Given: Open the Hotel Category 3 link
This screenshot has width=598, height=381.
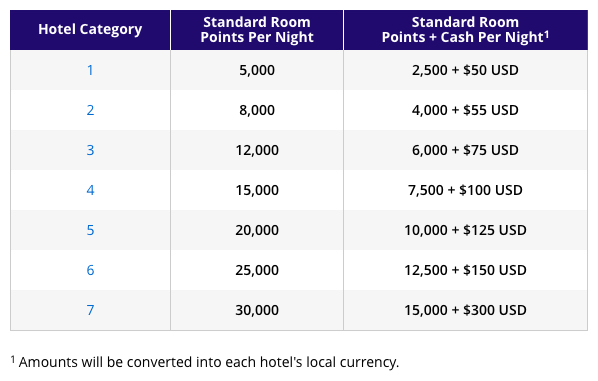Looking at the screenshot, I should [90, 150].
